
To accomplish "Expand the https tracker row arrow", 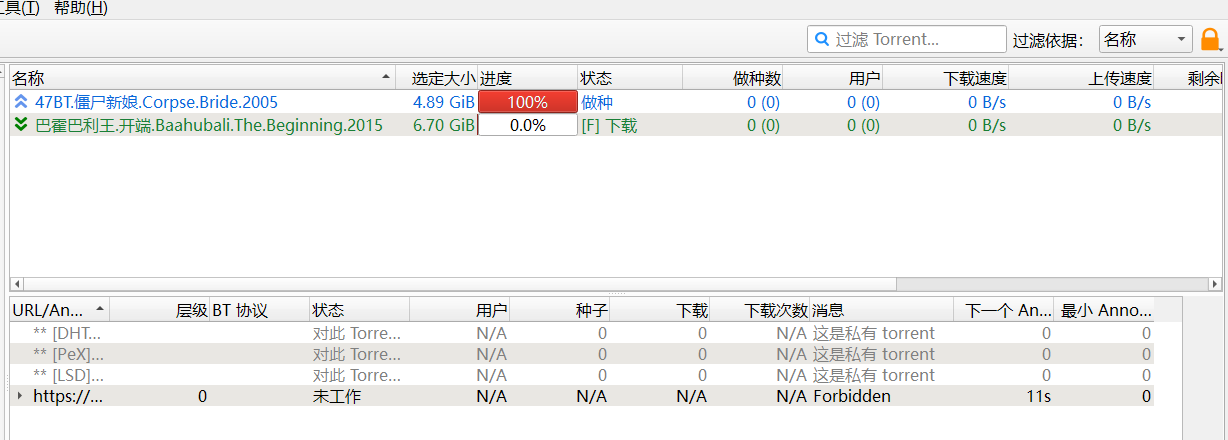I will pyautogui.click(x=20, y=396).
